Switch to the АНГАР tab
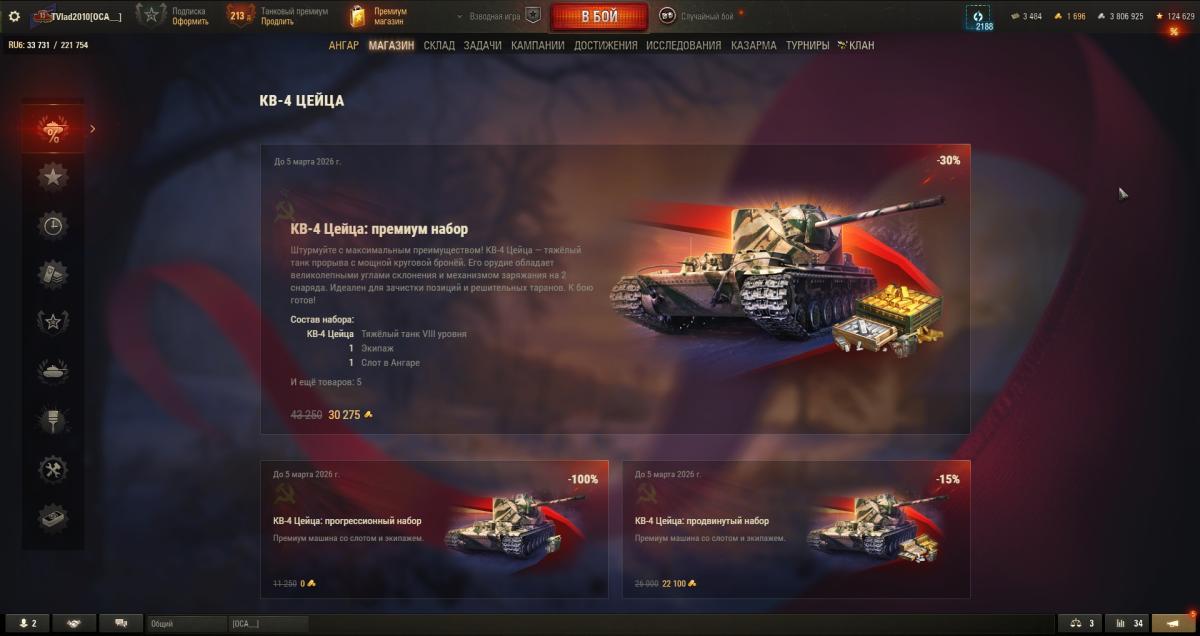 [344, 45]
